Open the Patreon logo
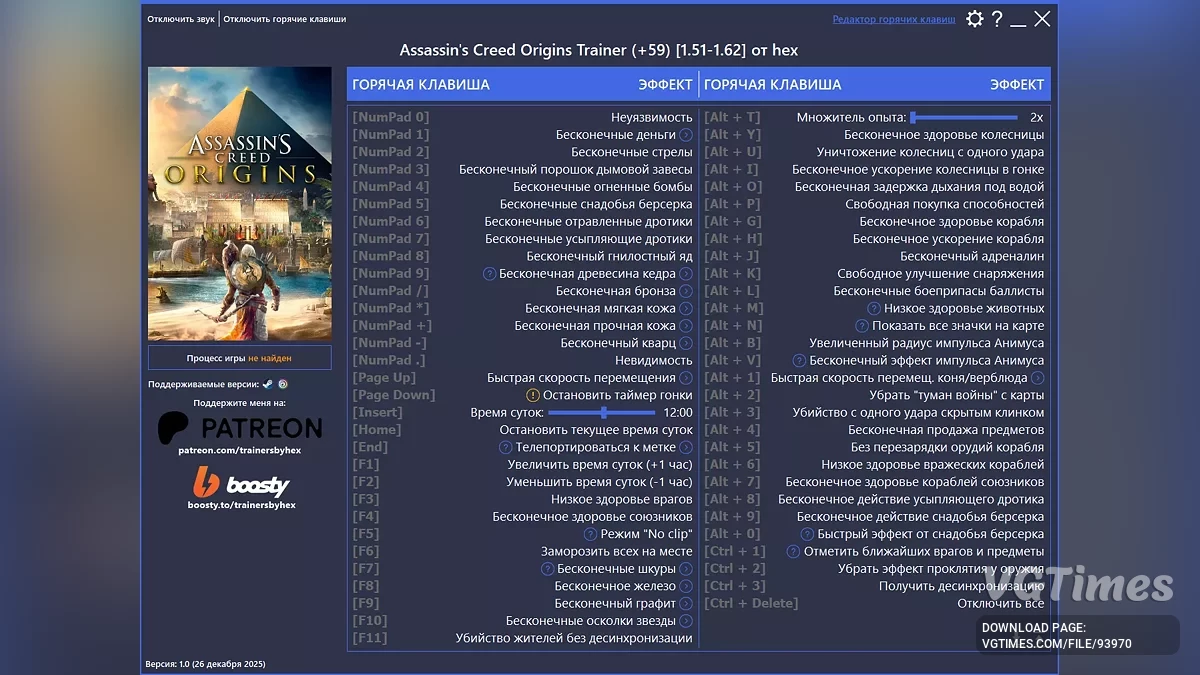The width and height of the screenshot is (1200, 675). click(240, 428)
